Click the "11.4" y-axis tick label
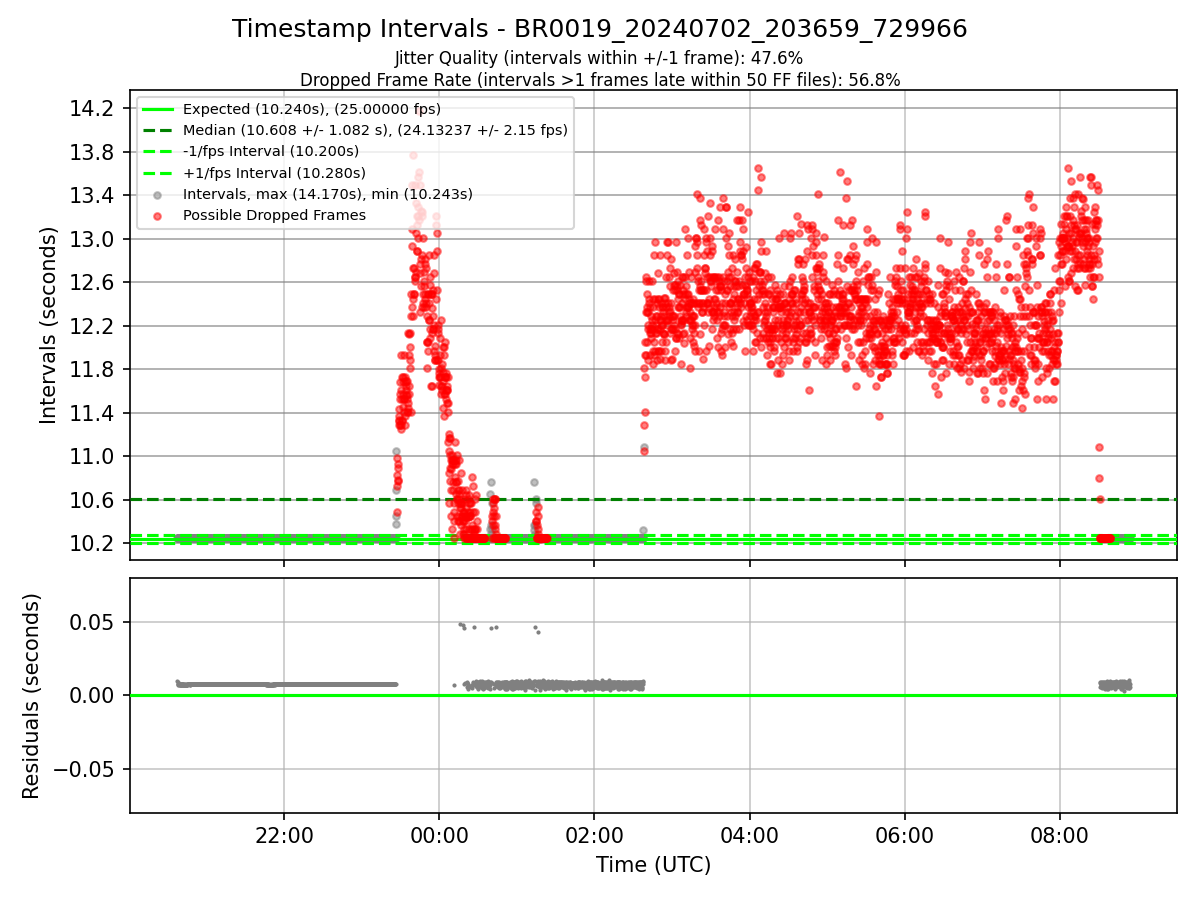The image size is (1200, 900). 91,413
